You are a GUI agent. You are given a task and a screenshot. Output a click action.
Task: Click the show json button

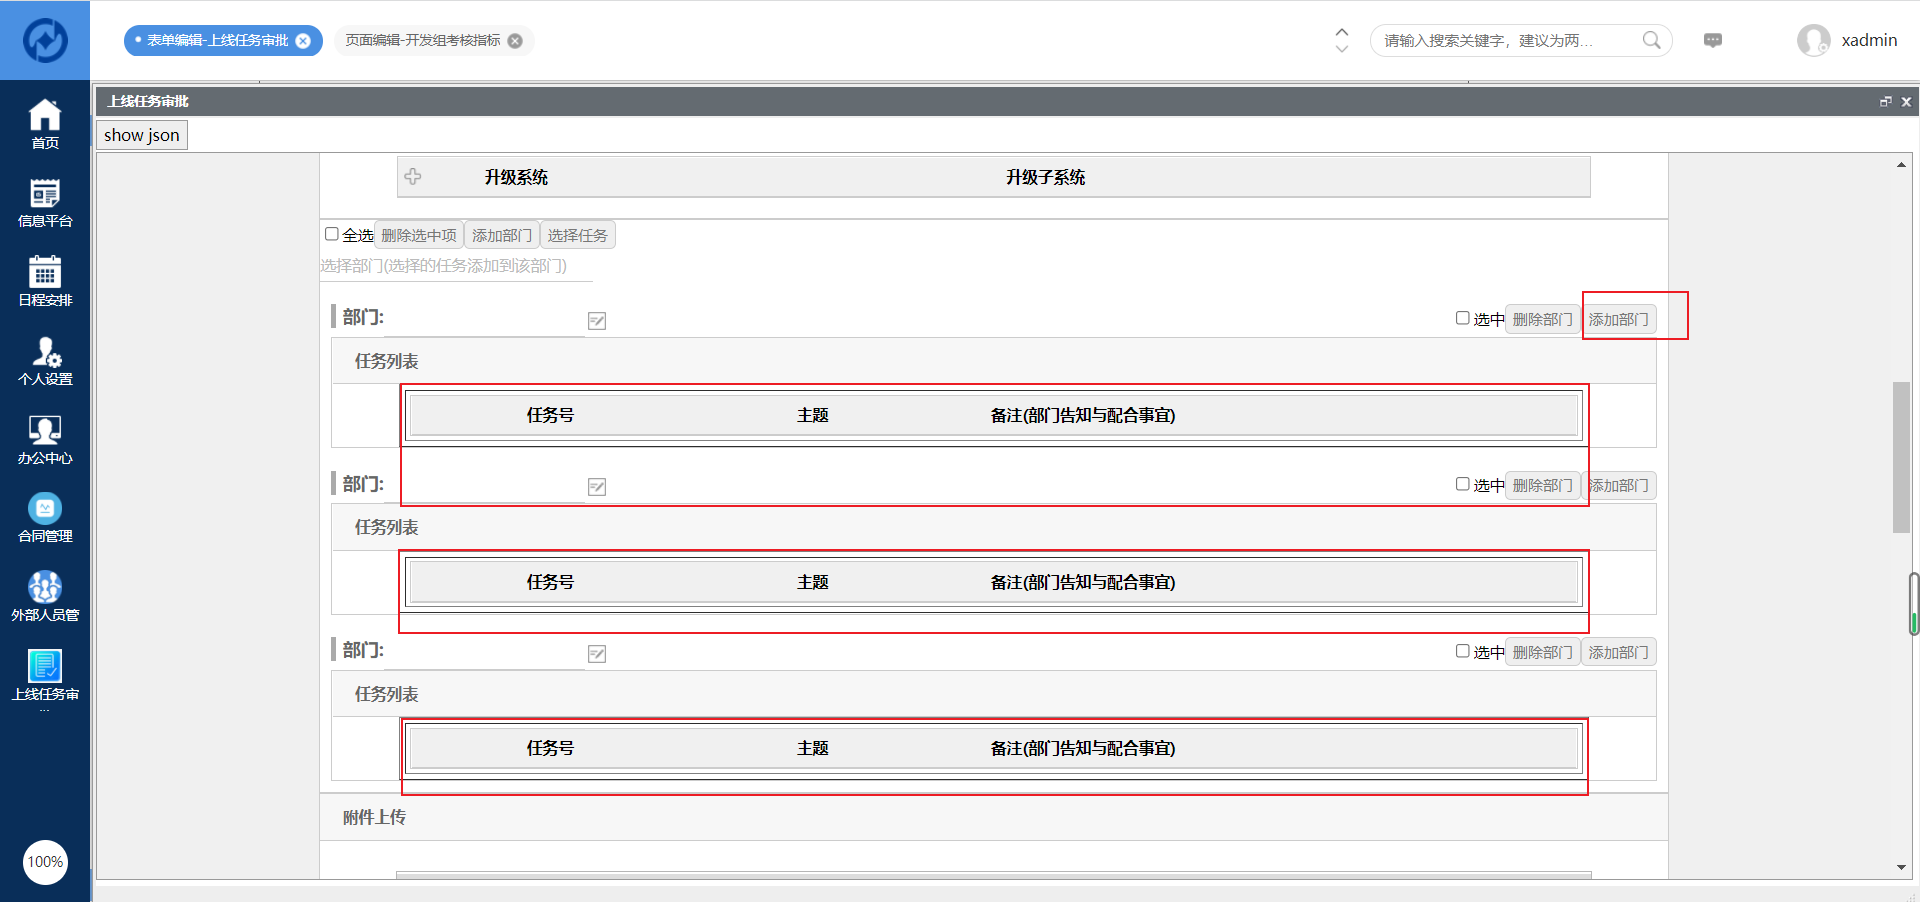point(142,135)
